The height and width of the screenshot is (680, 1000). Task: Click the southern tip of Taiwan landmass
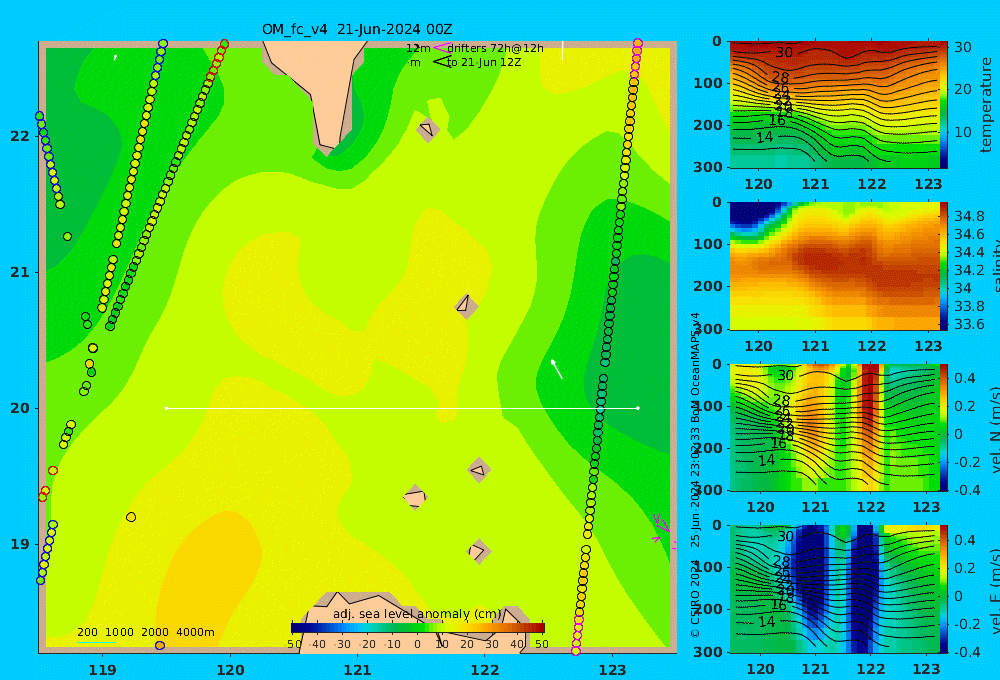(x=328, y=150)
